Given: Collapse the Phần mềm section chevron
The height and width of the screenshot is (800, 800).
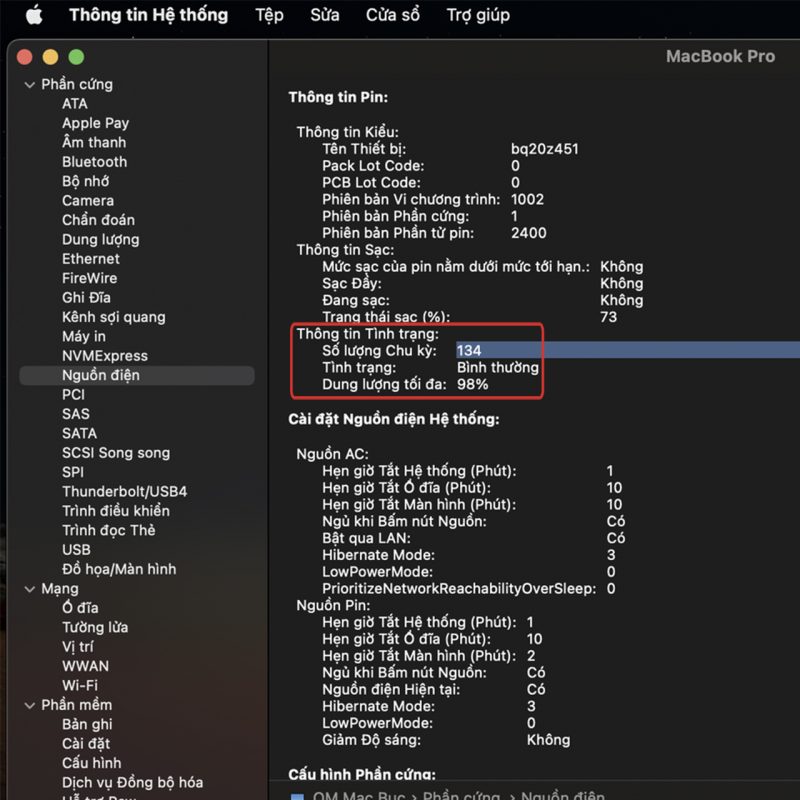Looking at the screenshot, I should coord(29,705).
